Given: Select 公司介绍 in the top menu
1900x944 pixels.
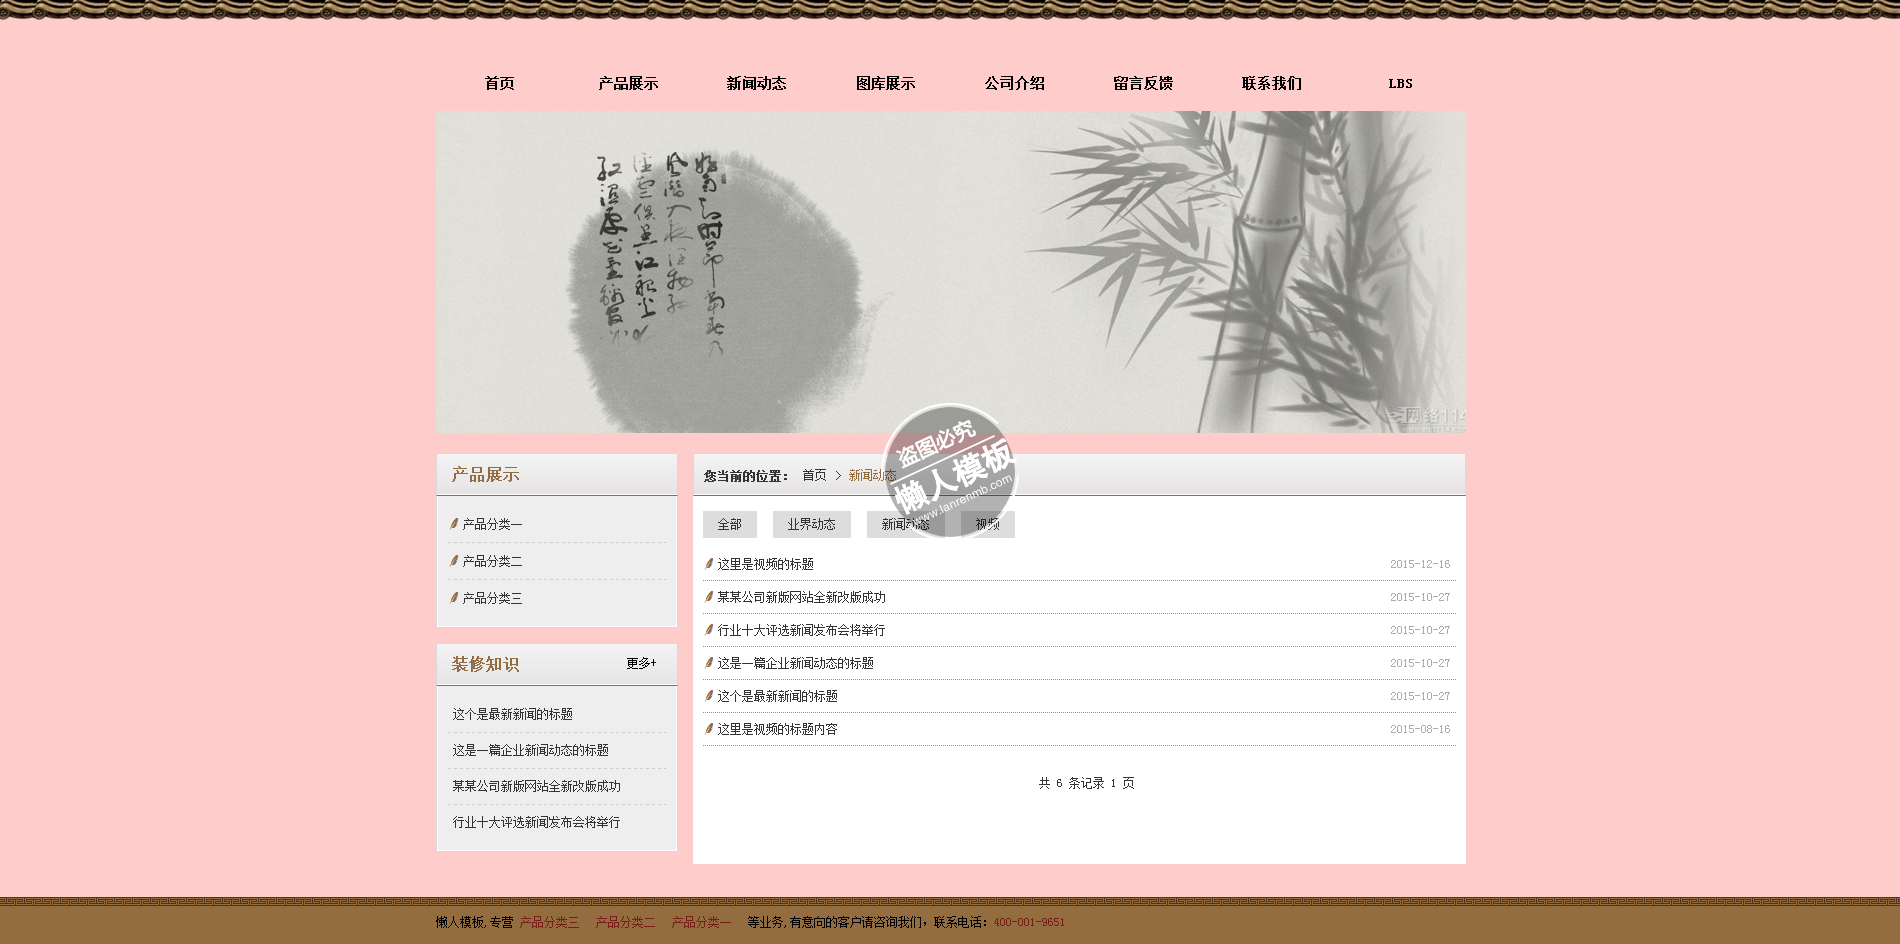Looking at the screenshot, I should click(1014, 83).
